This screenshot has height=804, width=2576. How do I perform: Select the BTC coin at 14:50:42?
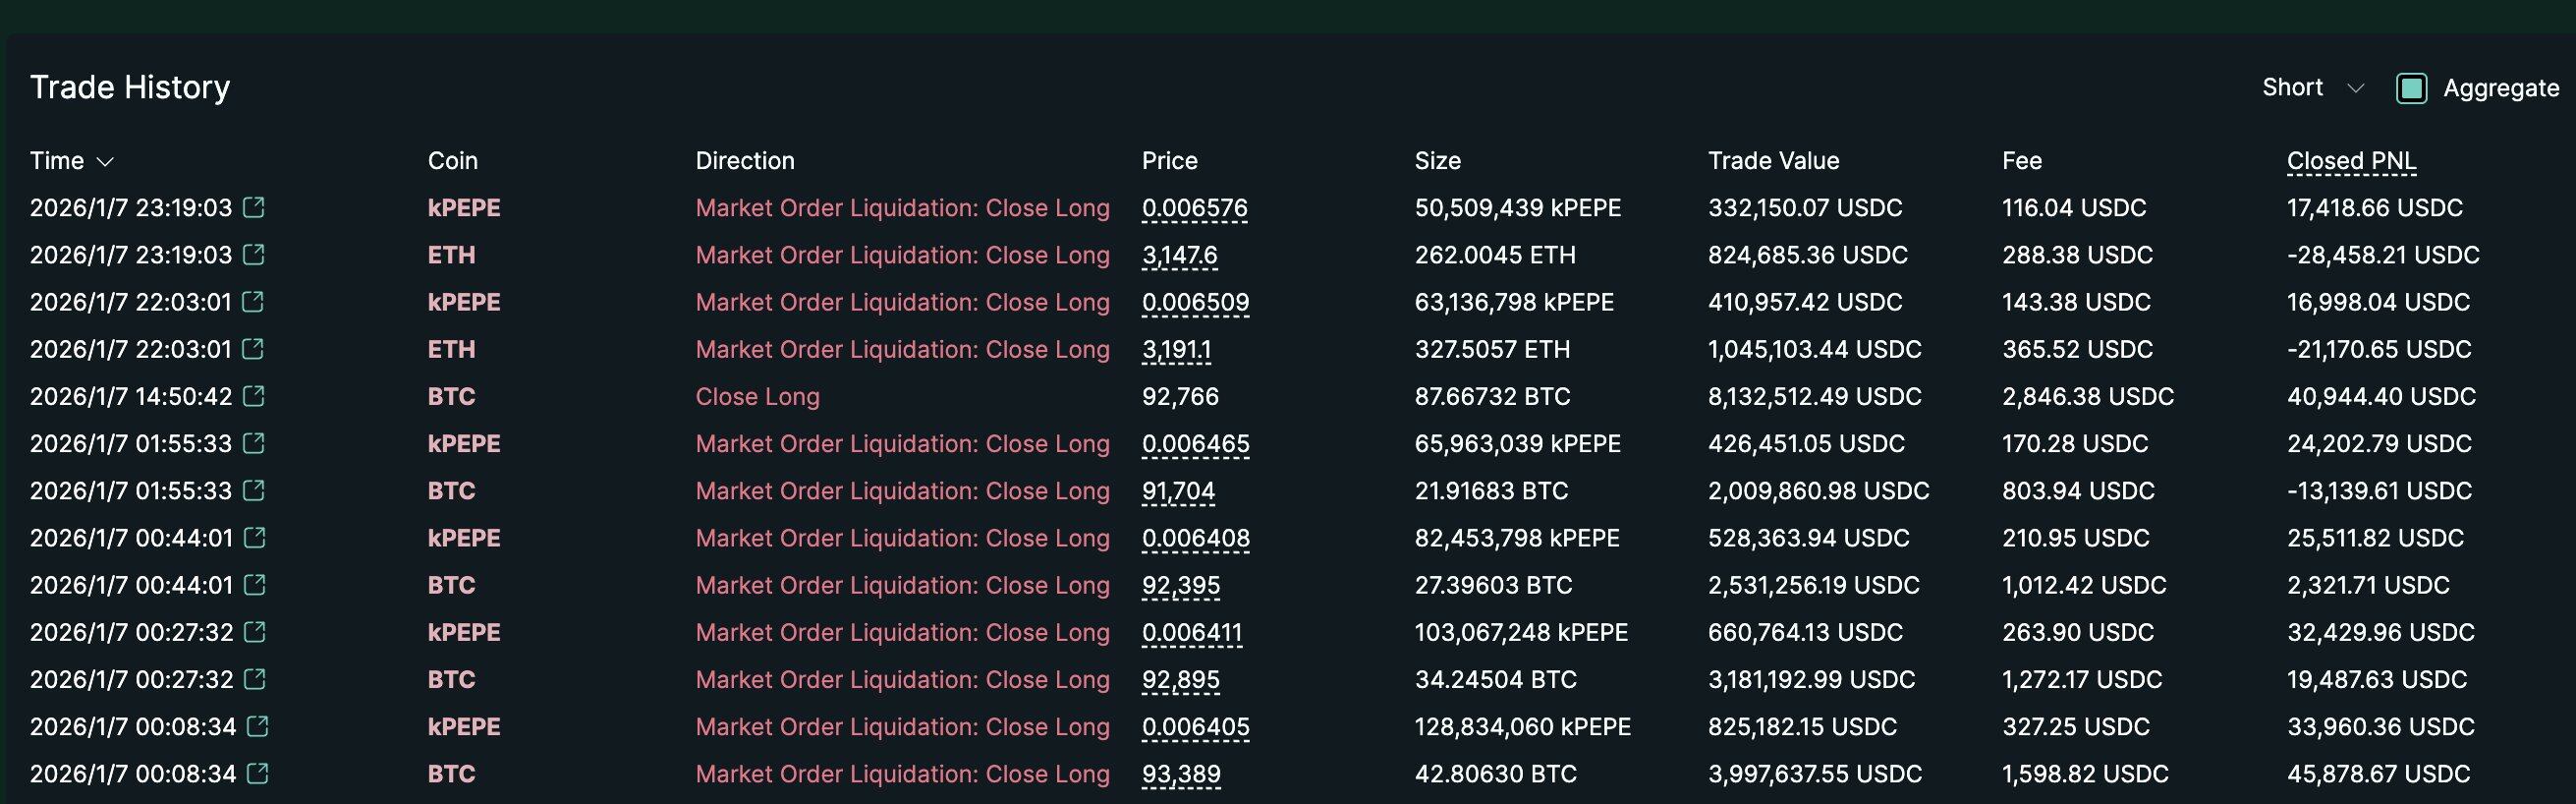(x=451, y=396)
